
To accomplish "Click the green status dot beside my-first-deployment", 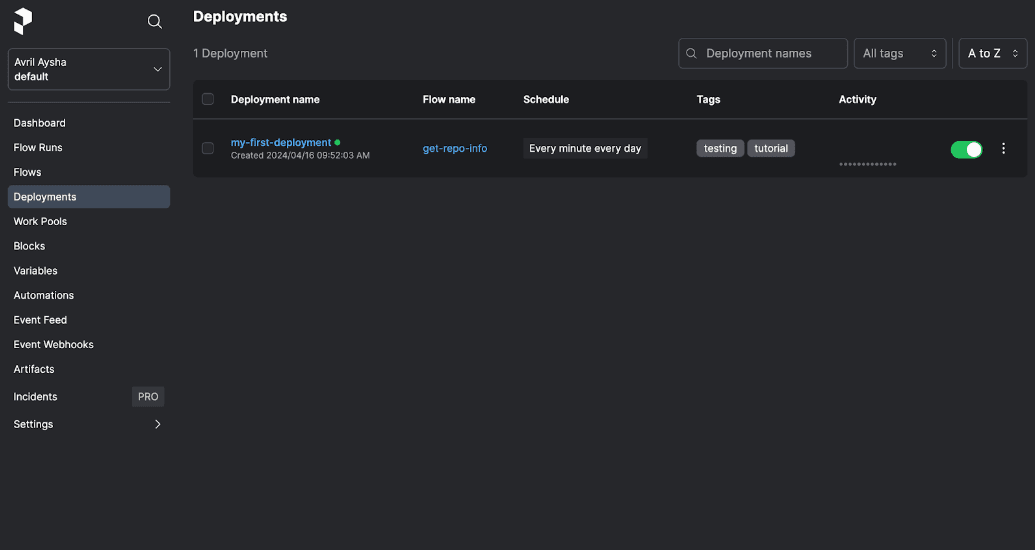I will pos(338,142).
